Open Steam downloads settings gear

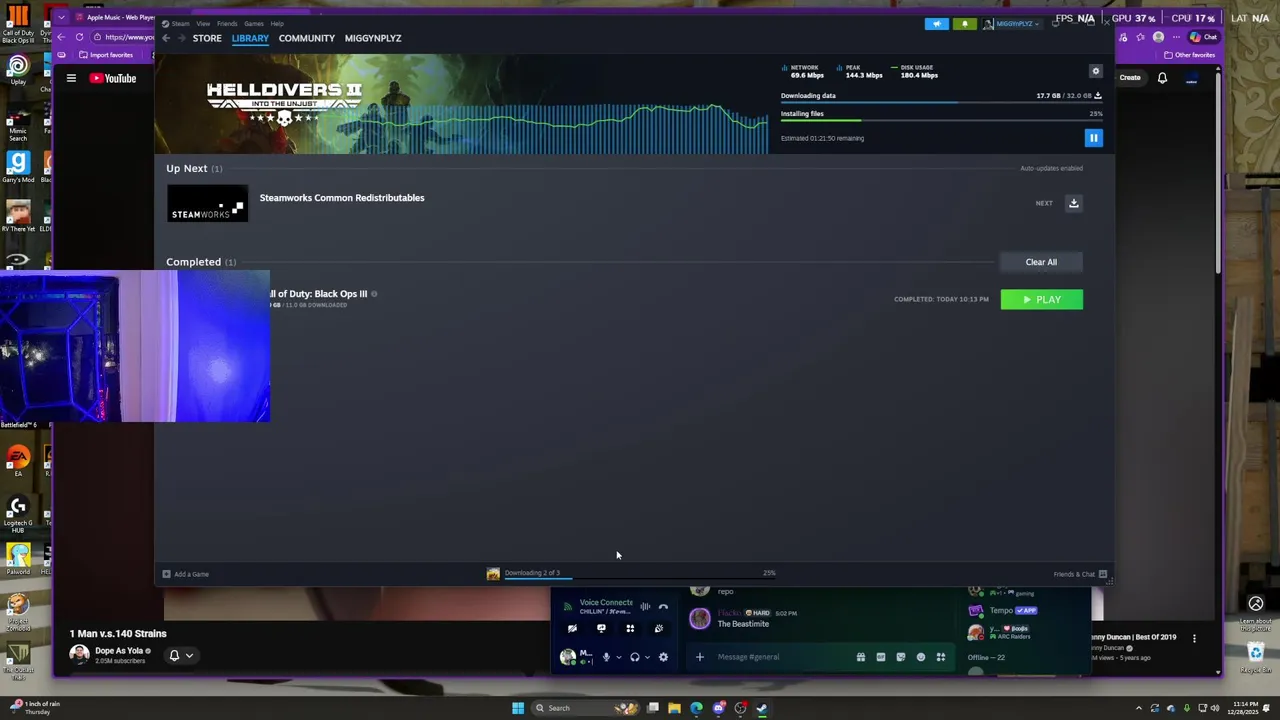point(1096,71)
